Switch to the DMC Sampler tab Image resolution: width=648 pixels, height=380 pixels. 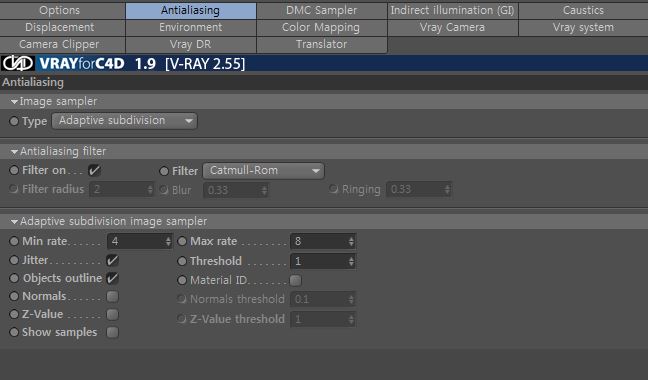pyautogui.click(x=322, y=10)
